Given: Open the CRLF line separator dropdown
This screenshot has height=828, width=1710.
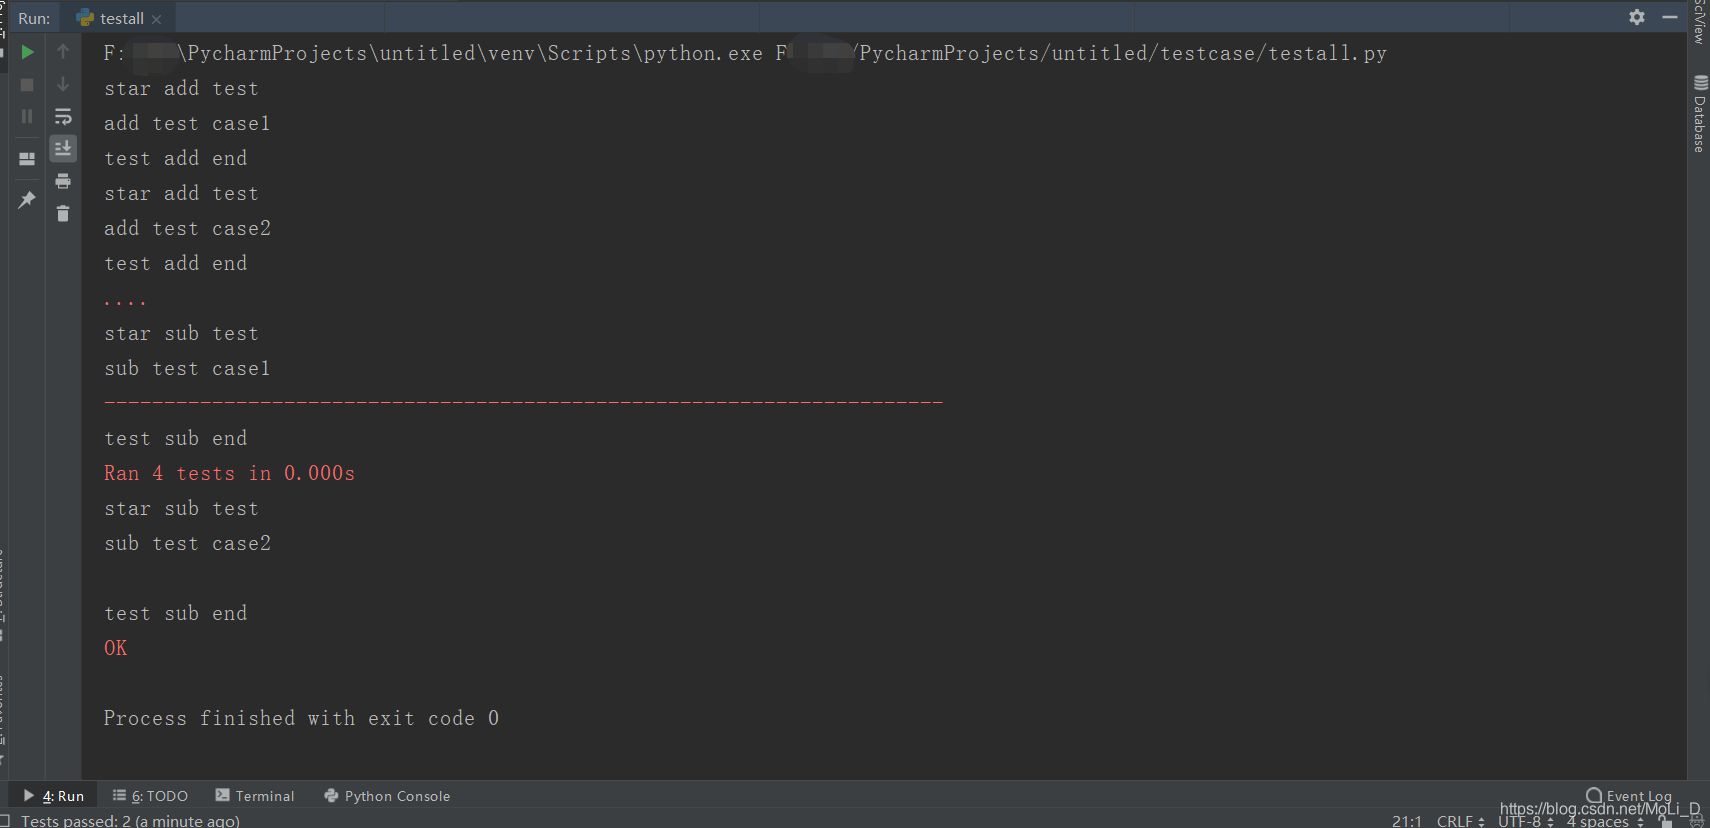Looking at the screenshot, I should click(1461, 821).
